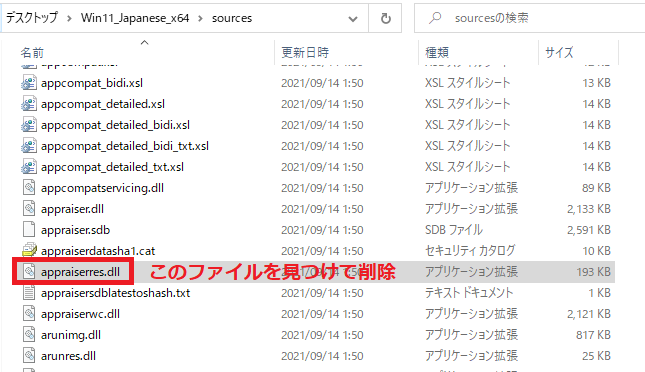Click the appraiser.sdb blank file icon
This screenshot has width=645, height=372.
click(29, 230)
